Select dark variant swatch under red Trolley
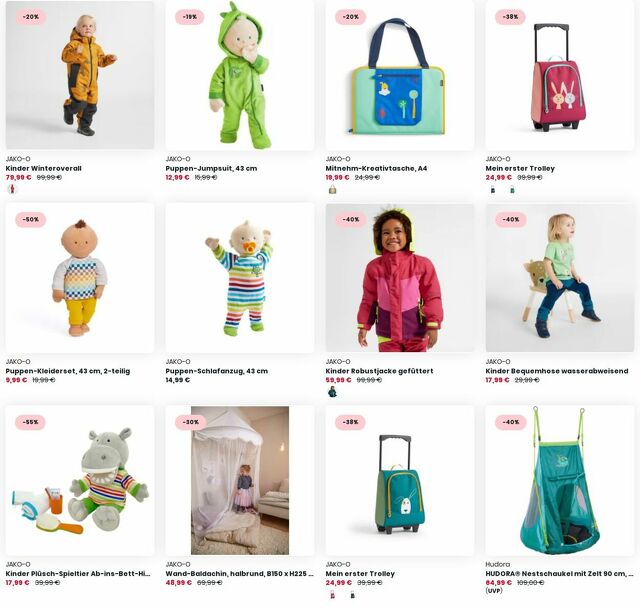 pos(493,189)
